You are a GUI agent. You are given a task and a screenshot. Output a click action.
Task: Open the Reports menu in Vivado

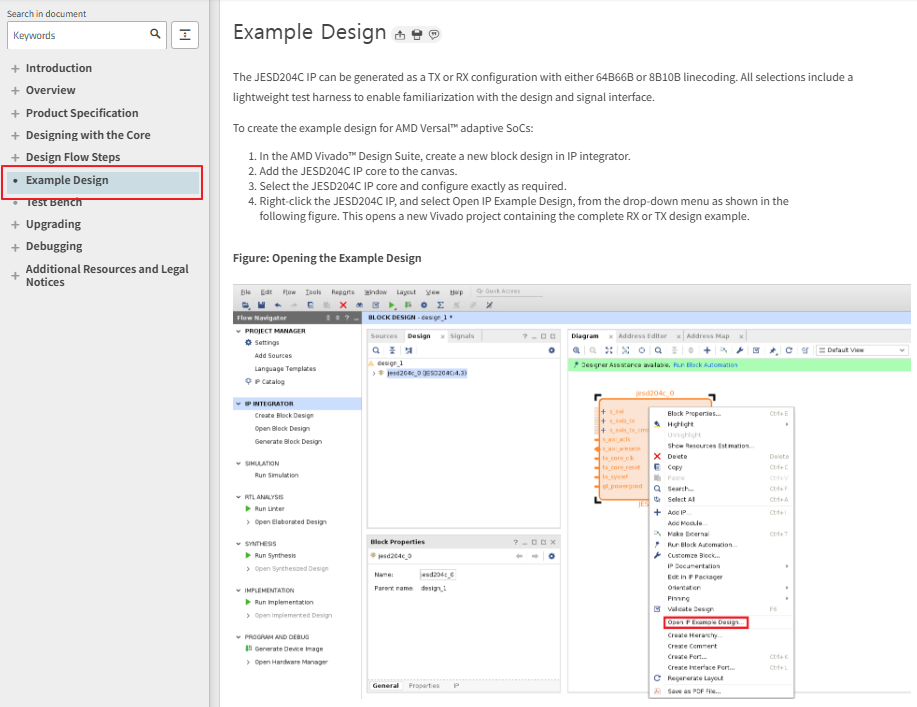tap(343, 292)
